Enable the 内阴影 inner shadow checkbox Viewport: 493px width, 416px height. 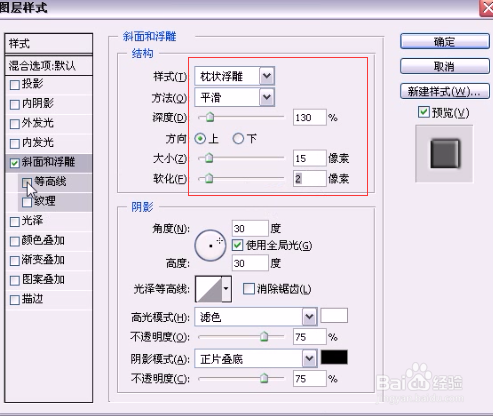[x=15, y=105]
